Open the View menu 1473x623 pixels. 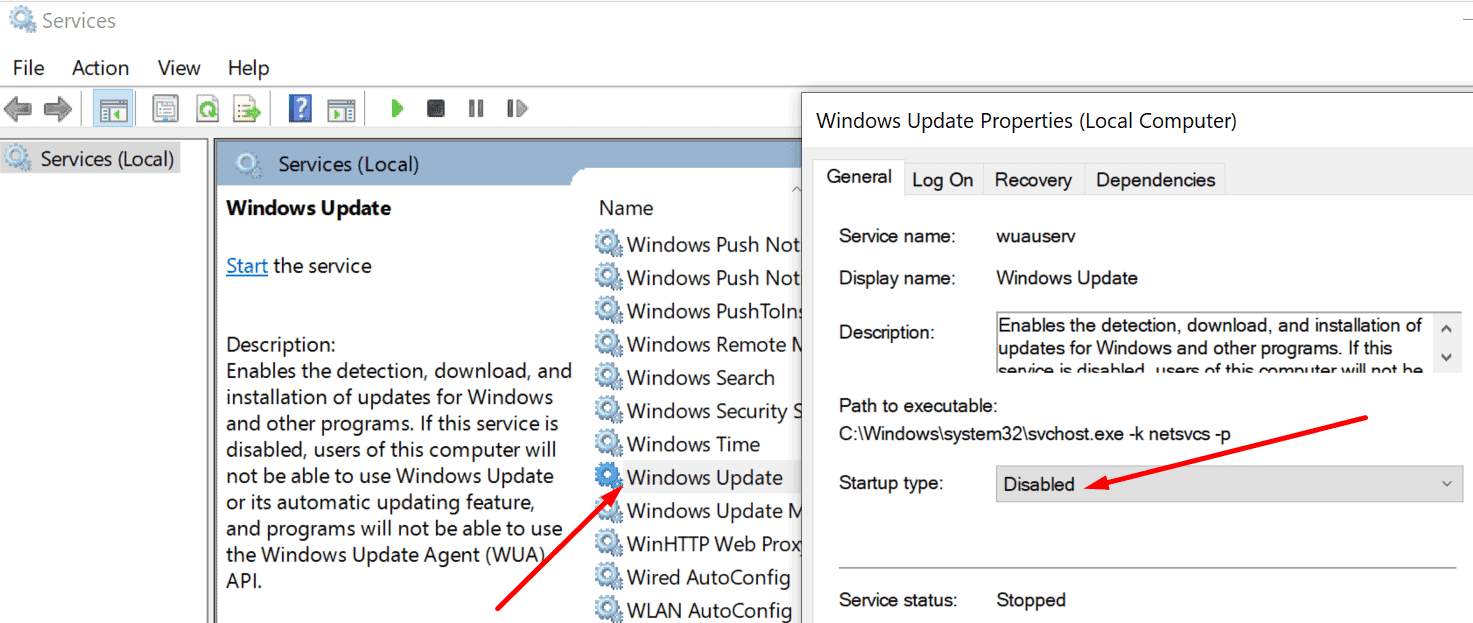(x=179, y=68)
